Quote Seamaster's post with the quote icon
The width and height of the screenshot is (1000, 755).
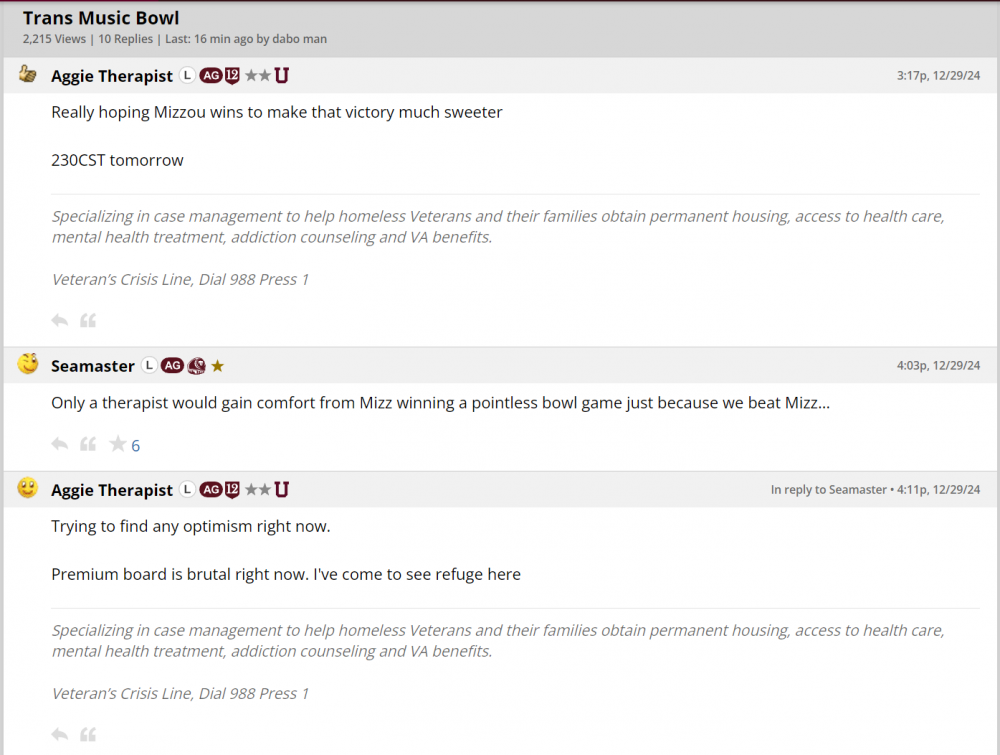(88, 444)
